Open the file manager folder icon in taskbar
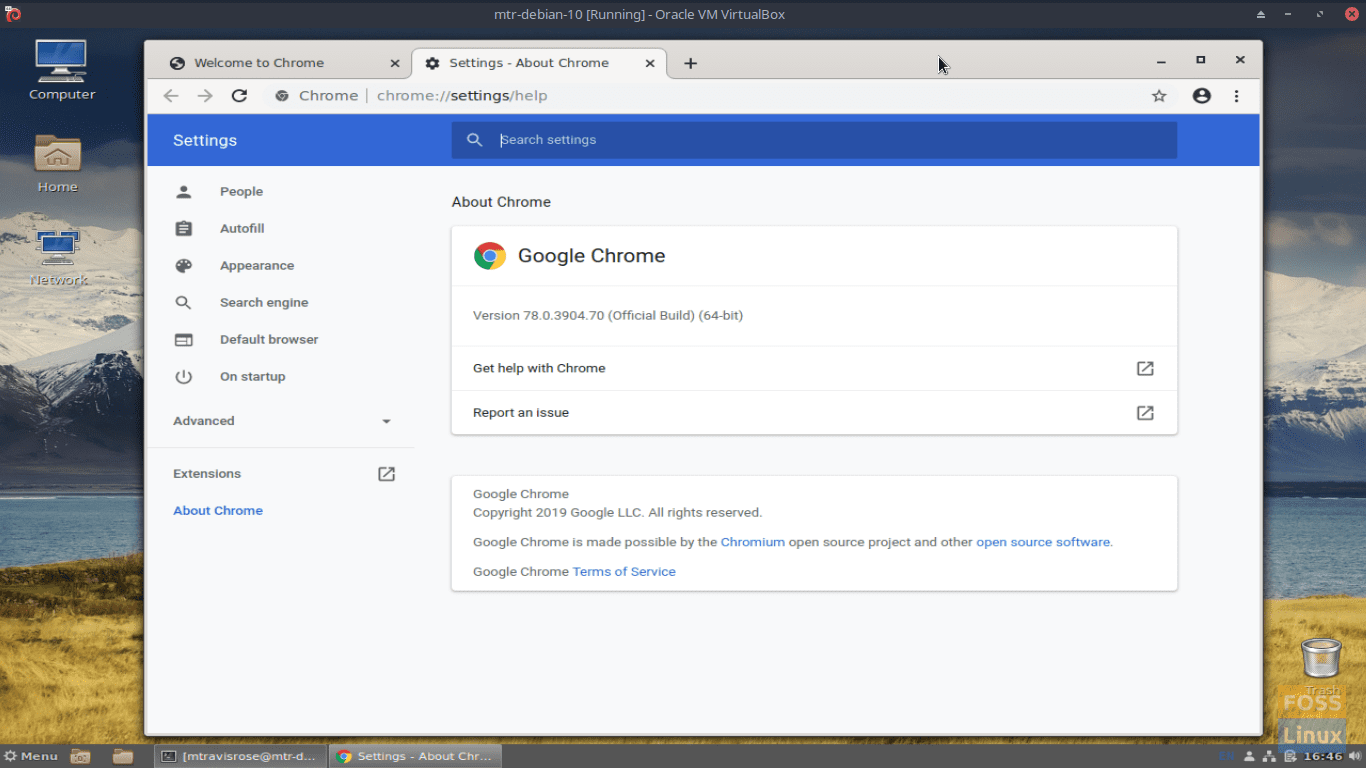The width and height of the screenshot is (1366, 768). 123,756
